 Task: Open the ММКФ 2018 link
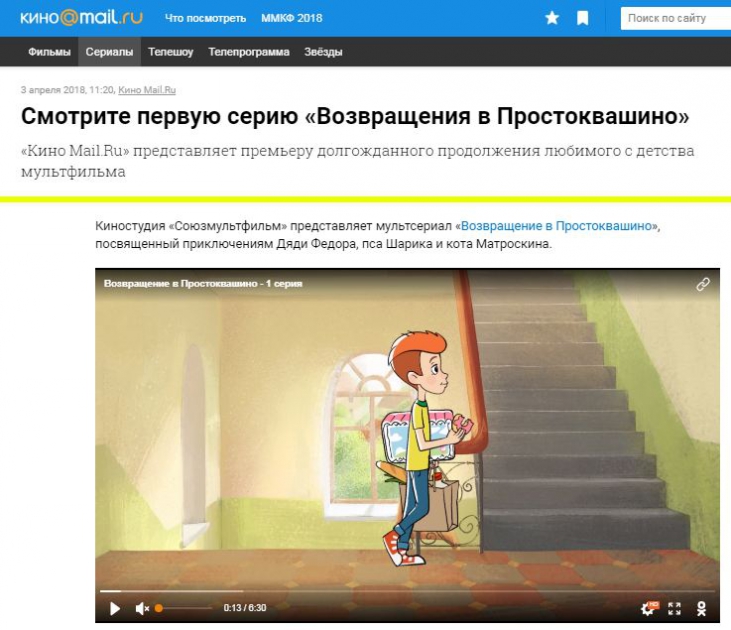(291, 18)
